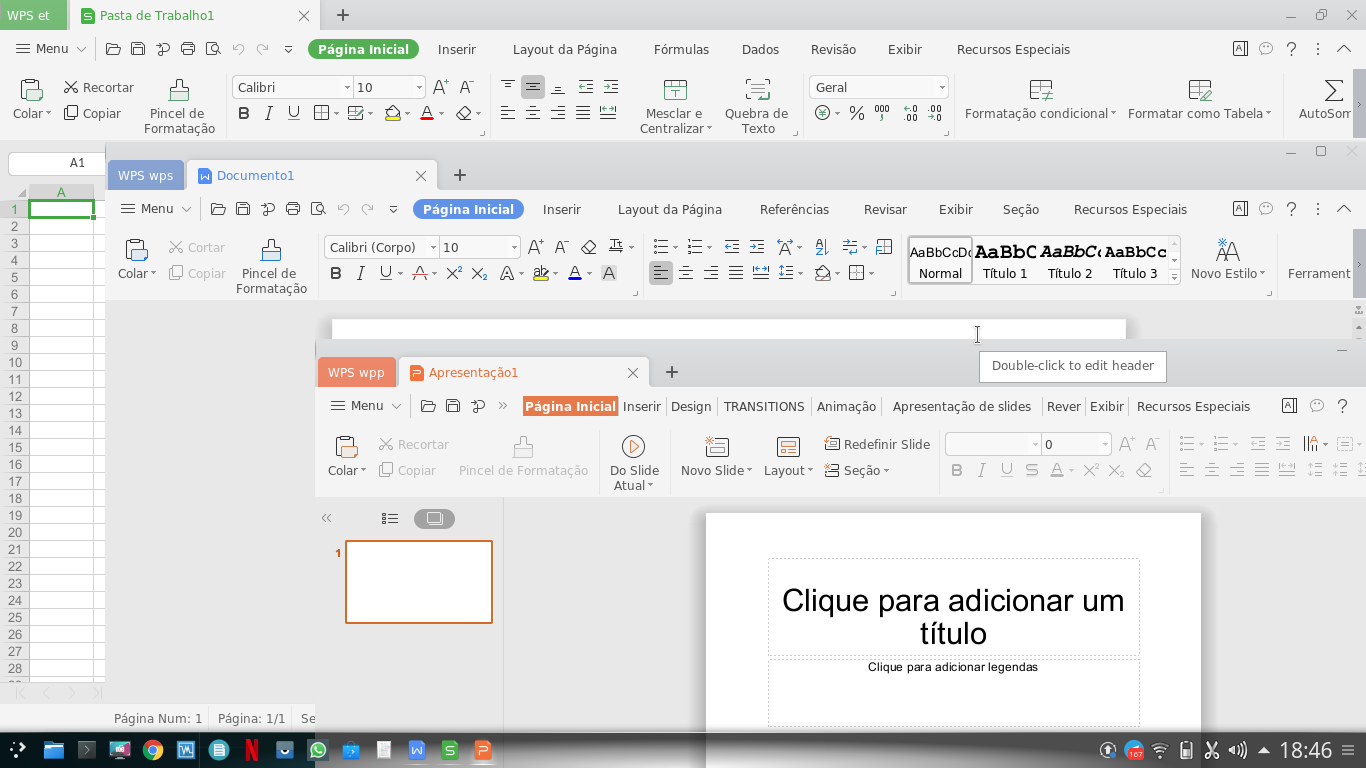This screenshot has height=768, width=1366.
Task: Increase font size in the spreadsheet ribbon
Action: pos(440,87)
